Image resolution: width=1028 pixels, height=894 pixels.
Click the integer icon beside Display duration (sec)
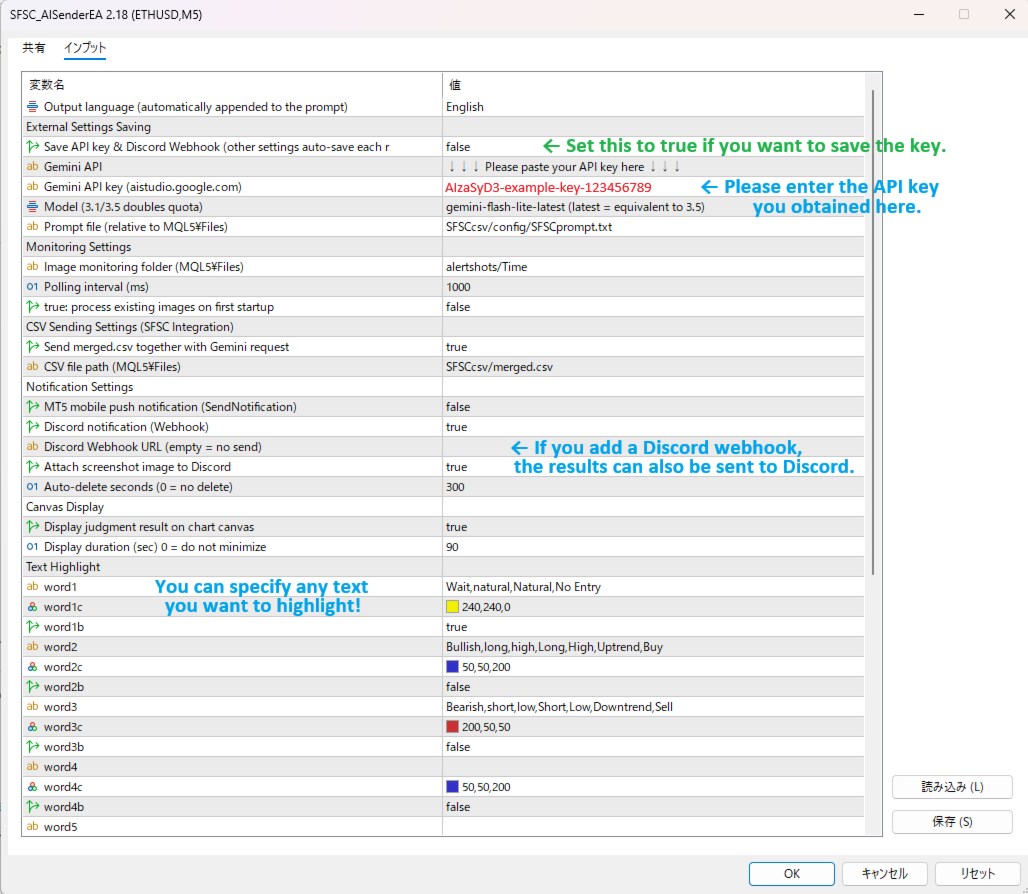[32, 547]
